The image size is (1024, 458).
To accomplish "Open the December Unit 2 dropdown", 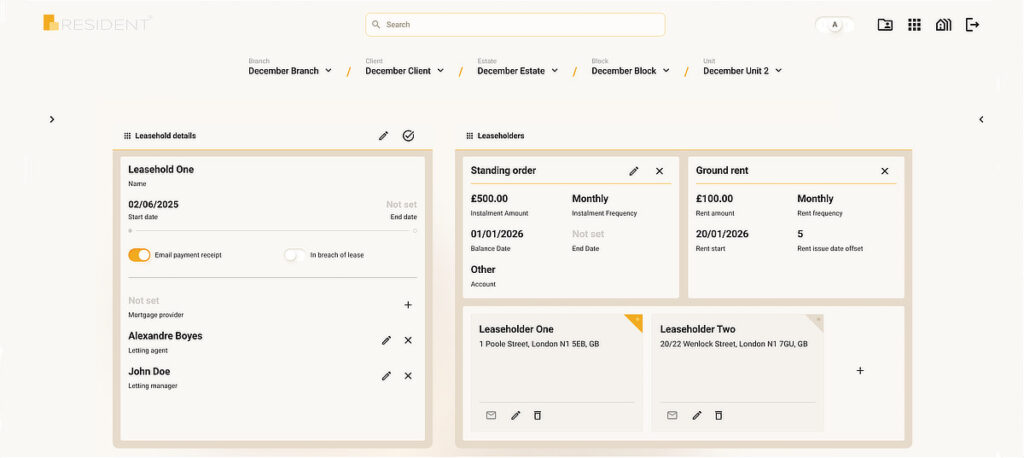I will point(742,71).
